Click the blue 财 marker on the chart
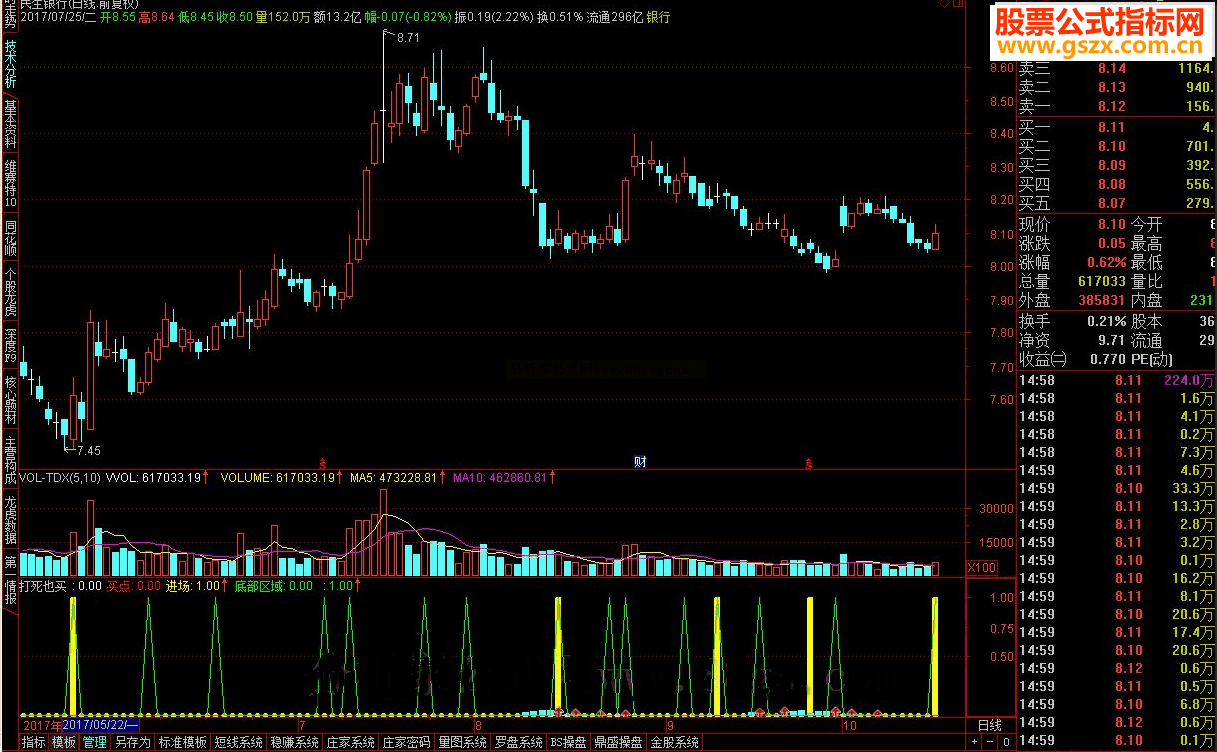The image size is (1217, 752). [641, 461]
